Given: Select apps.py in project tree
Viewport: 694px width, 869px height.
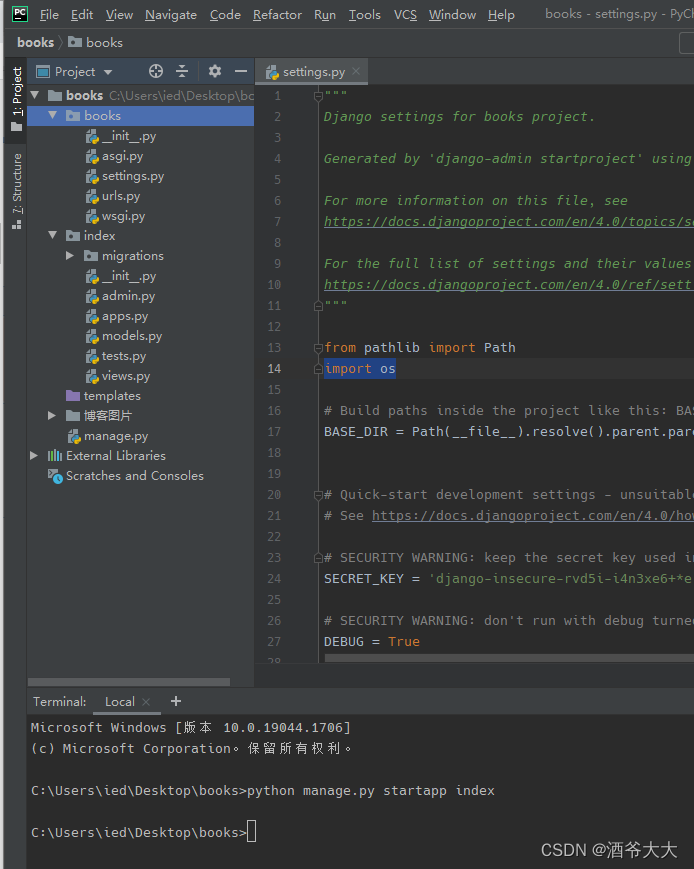Looking at the screenshot, I should coord(117,316).
